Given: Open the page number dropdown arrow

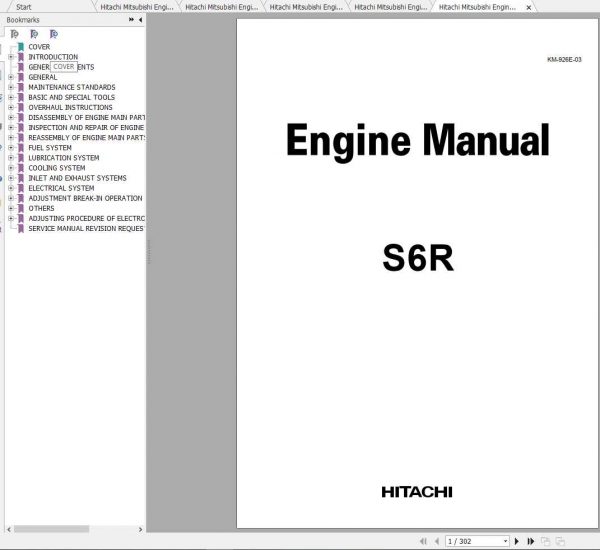Looking at the screenshot, I should (505, 541).
